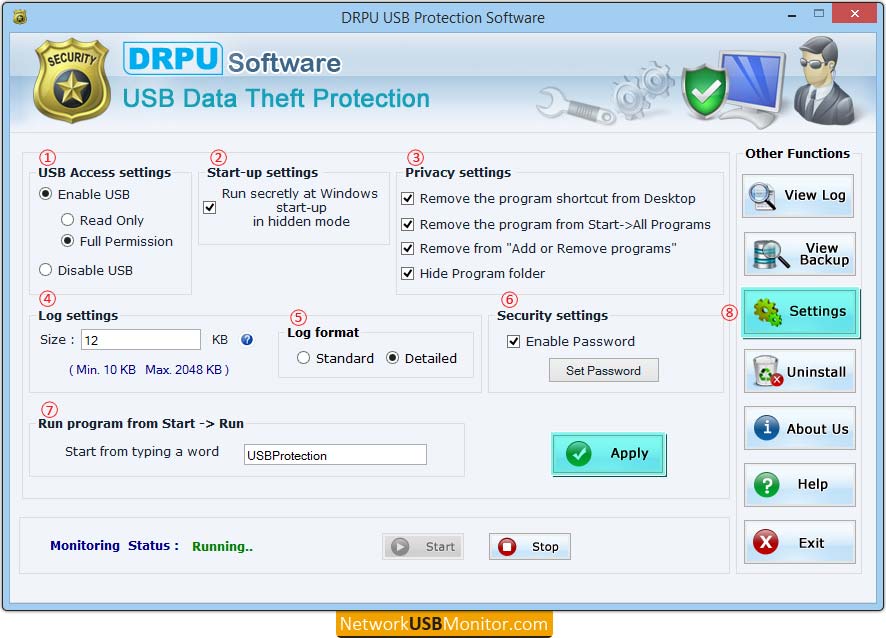886x638 pixels.
Task: Open the About Us dialog
Action: coord(800,428)
